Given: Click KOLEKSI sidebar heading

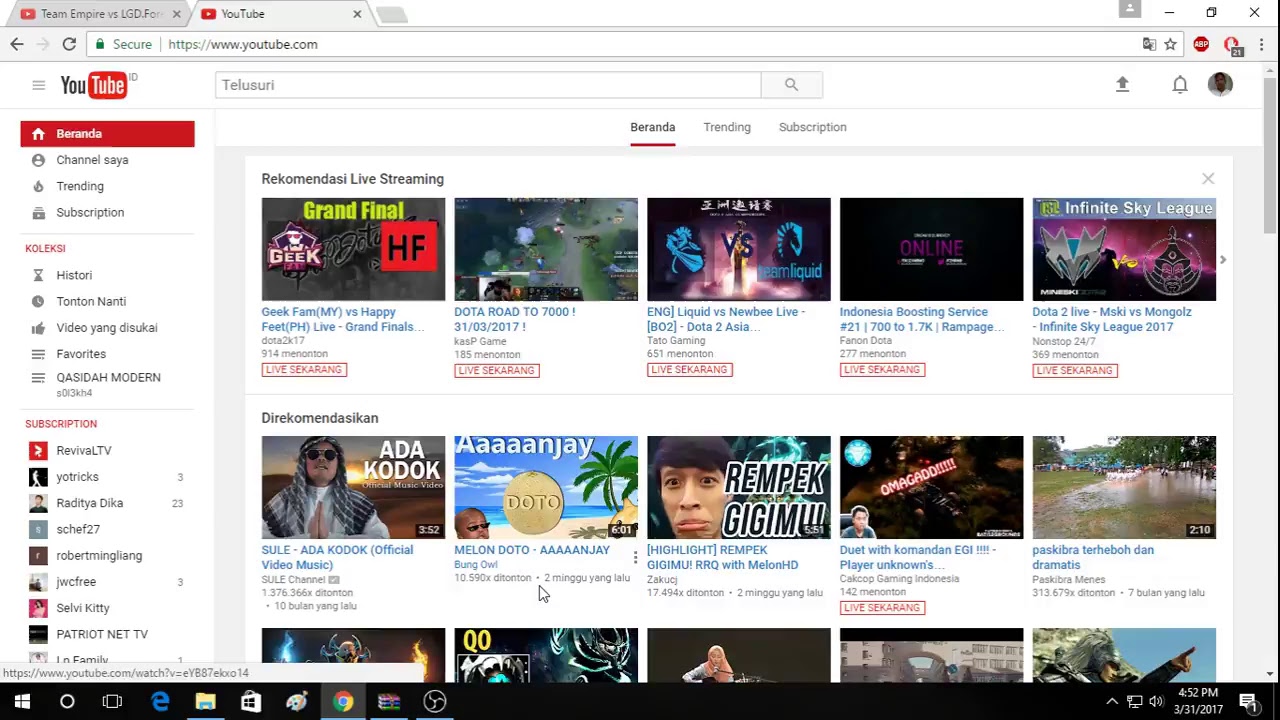Looking at the screenshot, I should coord(45,248).
